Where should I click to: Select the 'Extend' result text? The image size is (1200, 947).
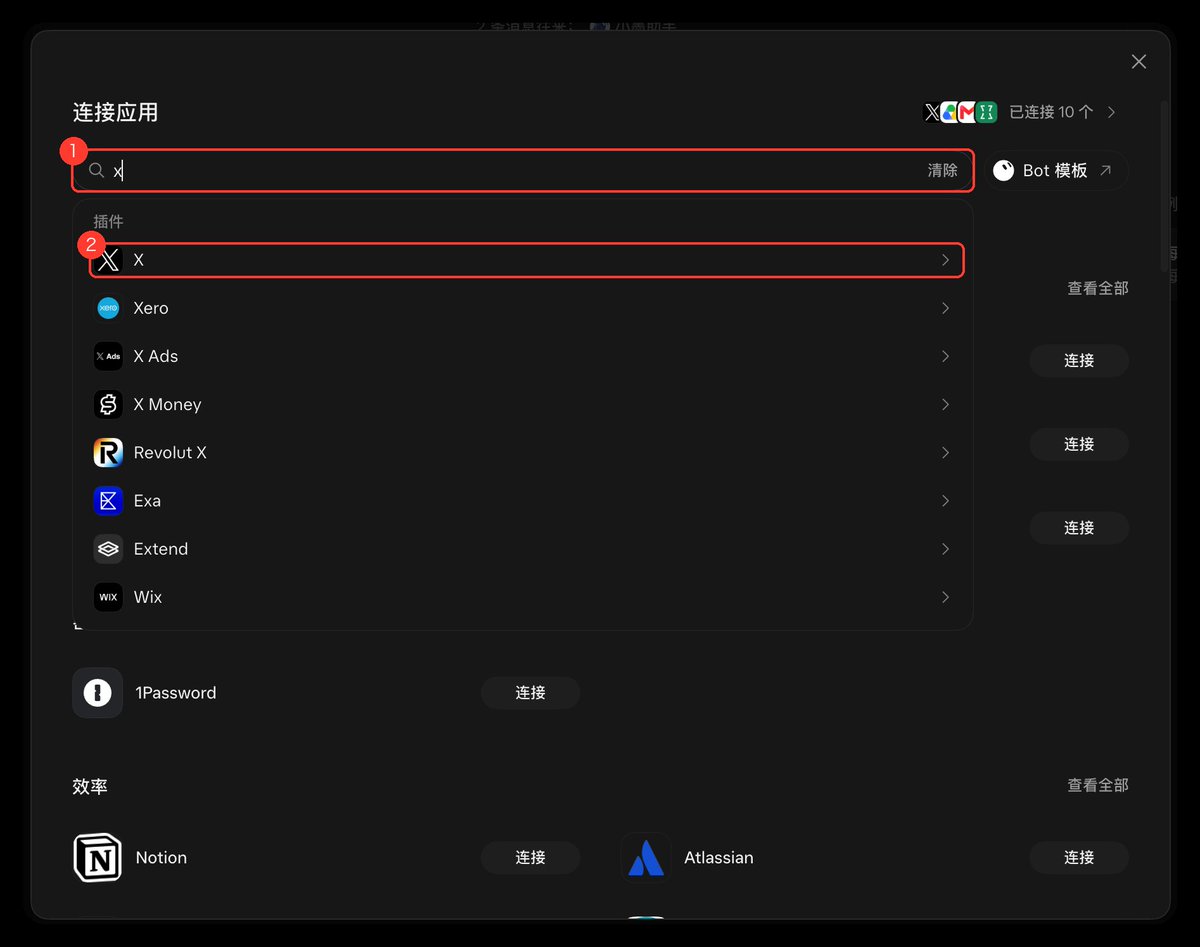tap(161, 548)
